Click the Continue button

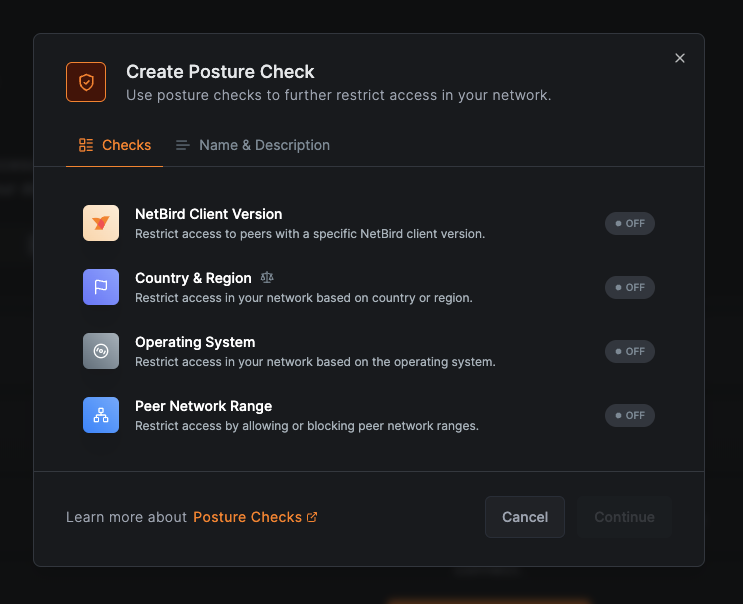(624, 517)
